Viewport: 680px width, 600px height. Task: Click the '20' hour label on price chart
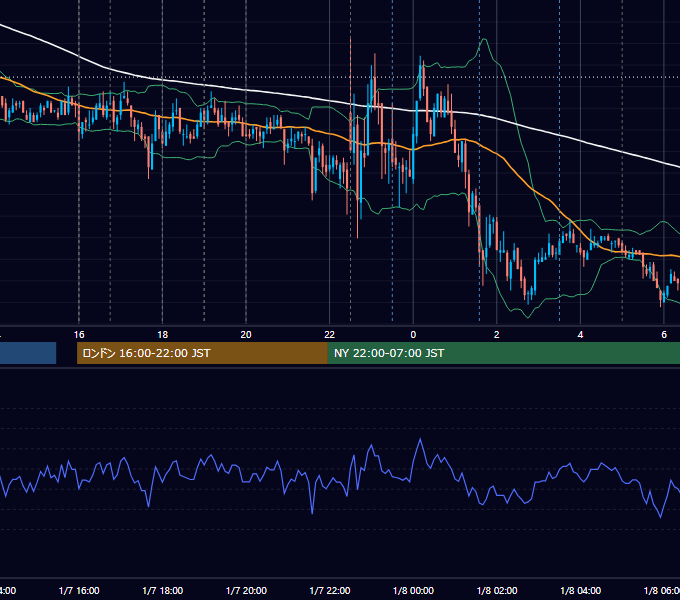[x=246, y=335]
